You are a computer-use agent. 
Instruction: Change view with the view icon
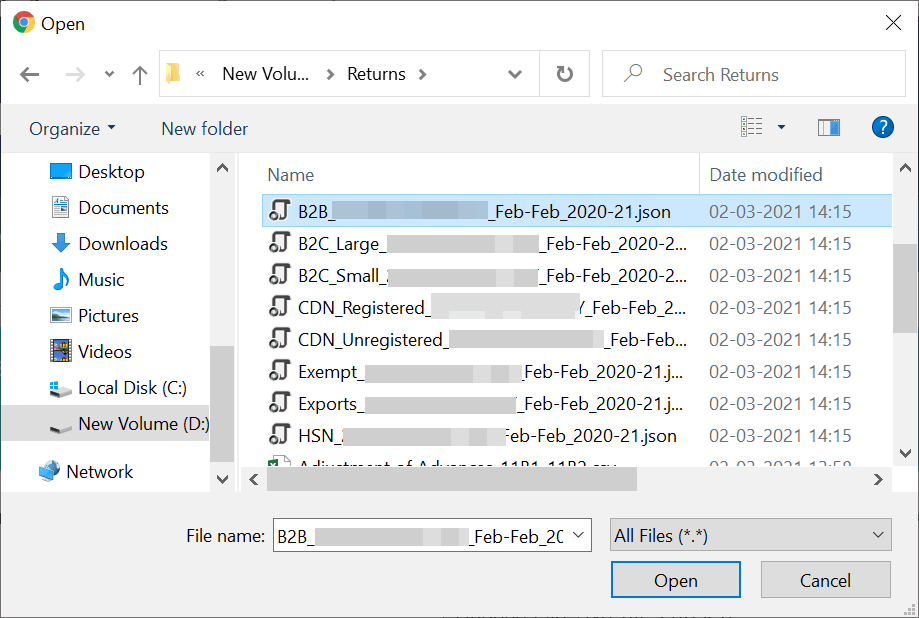click(751, 127)
